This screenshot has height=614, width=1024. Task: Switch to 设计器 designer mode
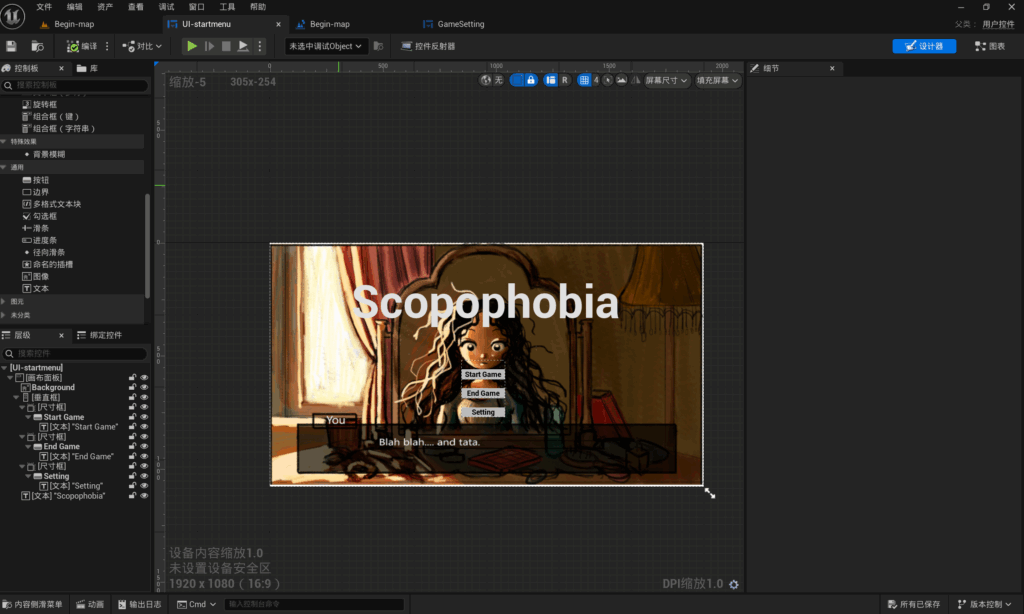924,46
